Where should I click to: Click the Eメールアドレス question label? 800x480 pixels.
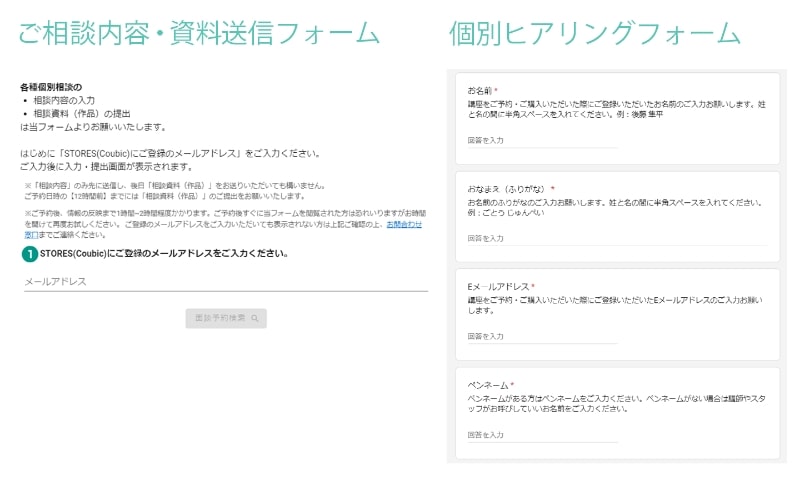[x=498, y=287]
